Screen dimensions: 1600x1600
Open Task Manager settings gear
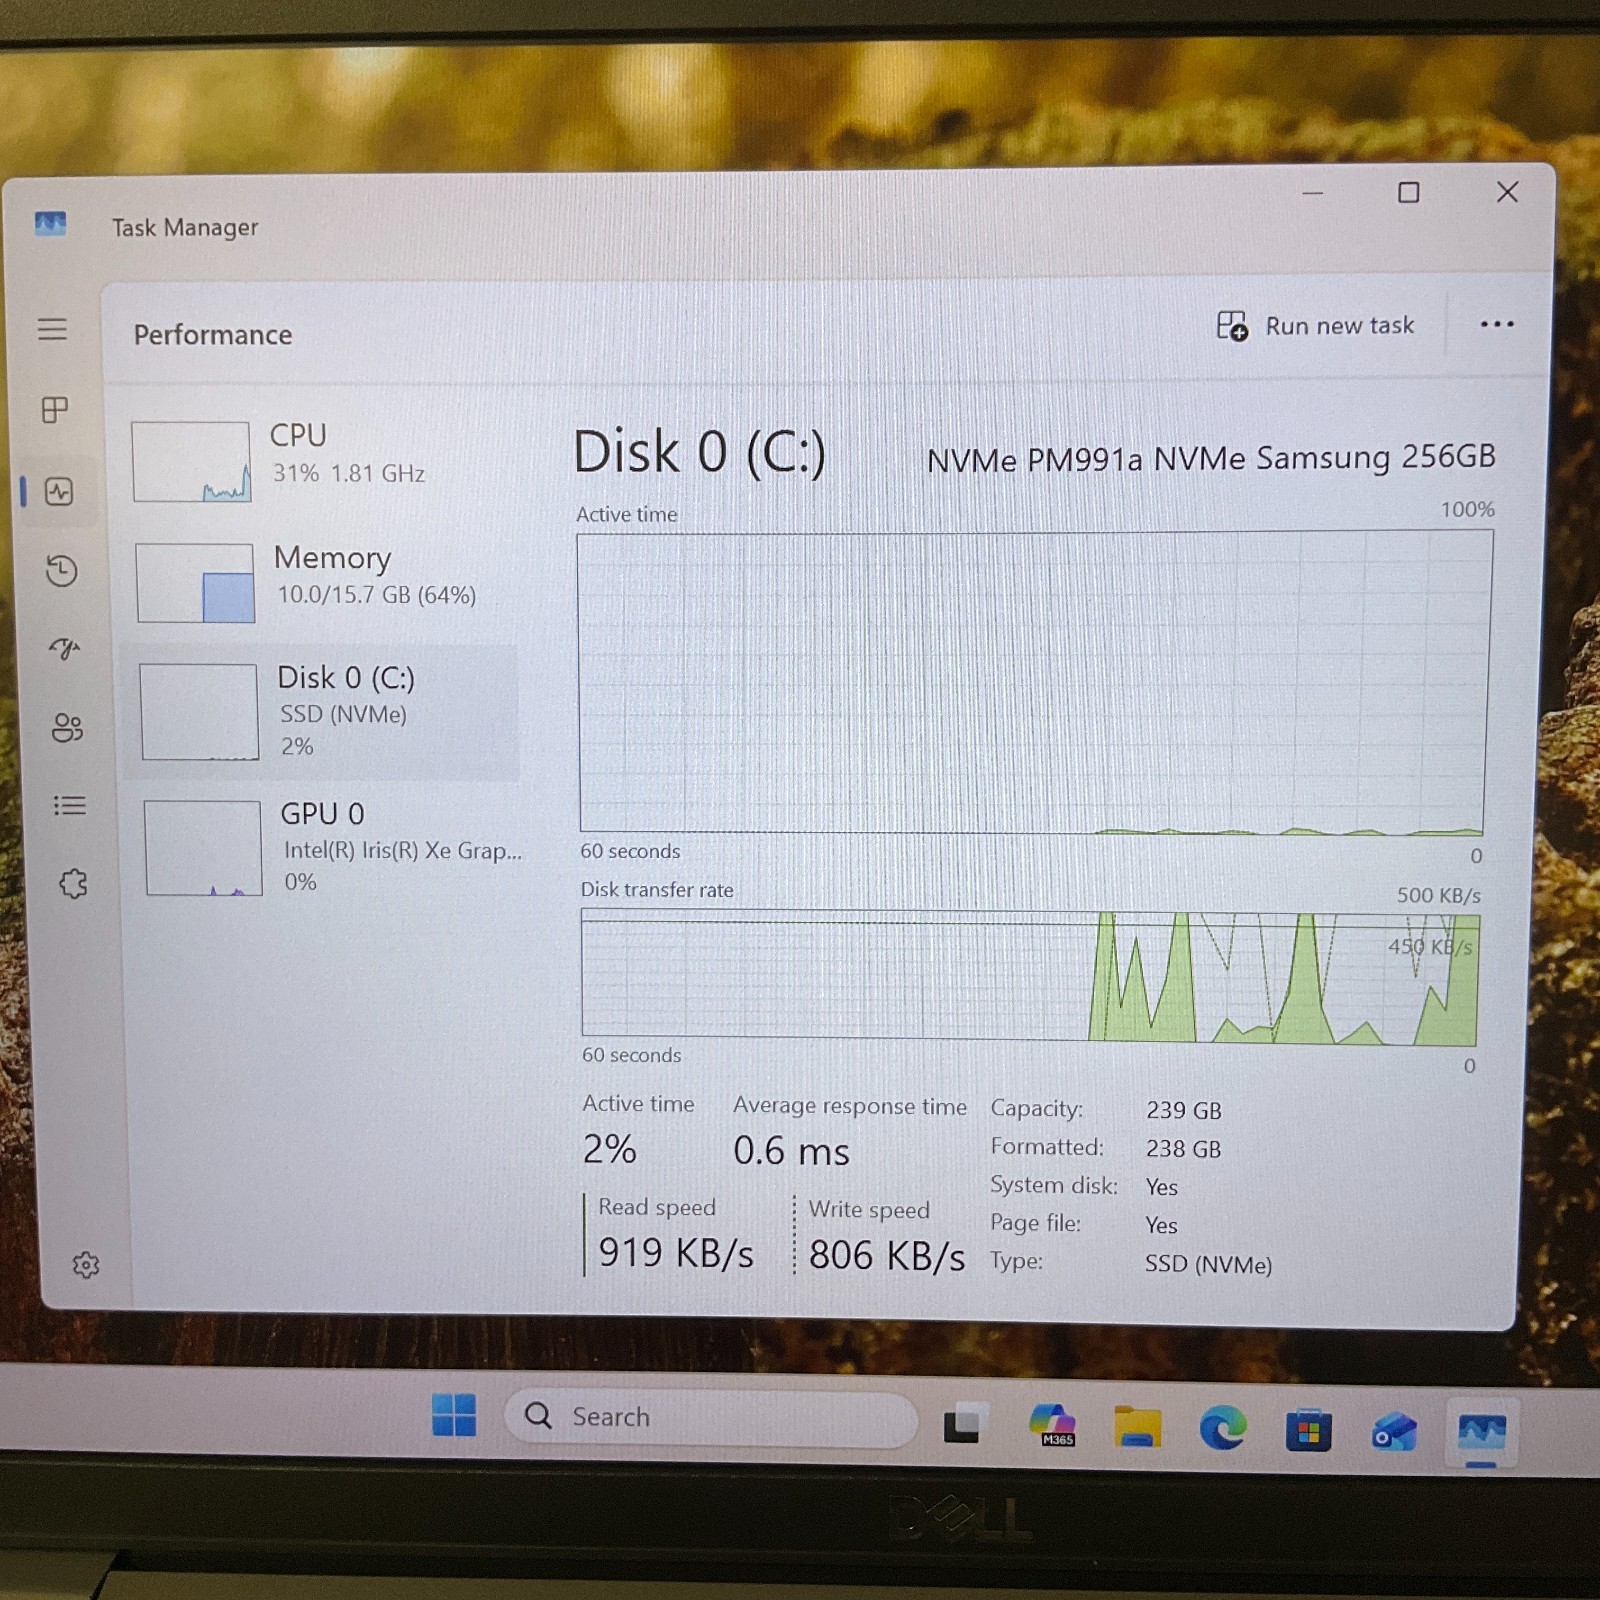(x=86, y=1265)
